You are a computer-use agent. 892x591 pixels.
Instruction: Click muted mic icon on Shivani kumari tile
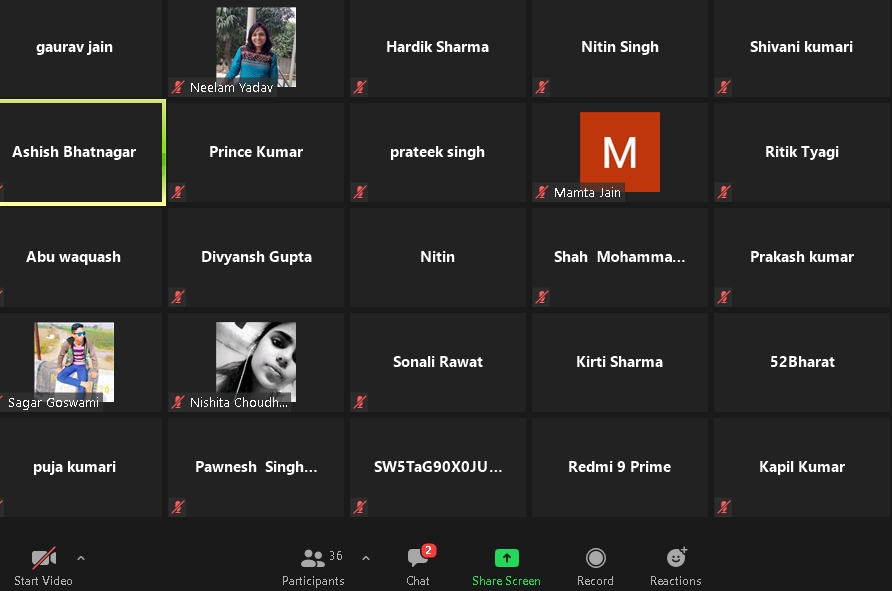pyautogui.click(x=724, y=87)
